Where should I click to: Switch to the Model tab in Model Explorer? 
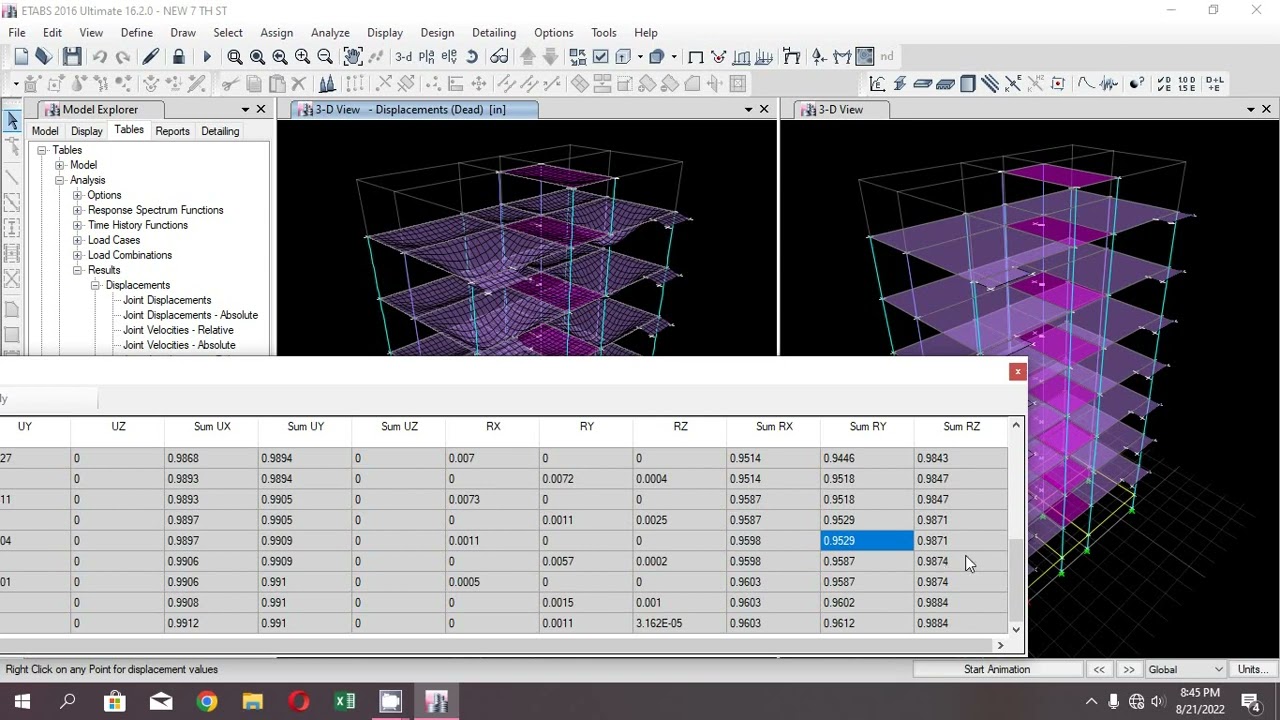pyautogui.click(x=45, y=131)
